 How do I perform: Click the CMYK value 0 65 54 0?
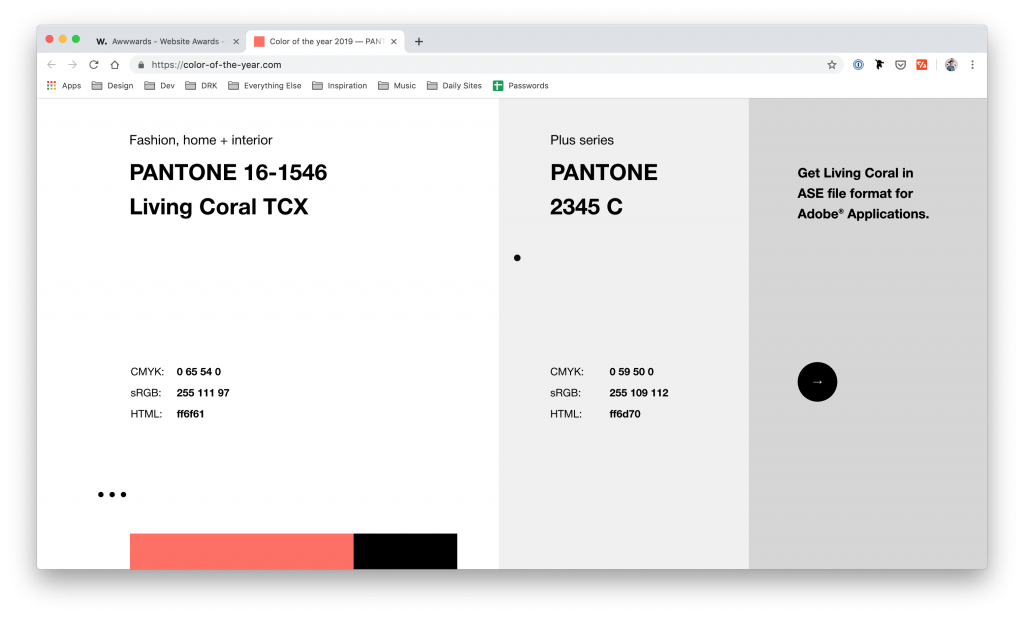[199, 372]
